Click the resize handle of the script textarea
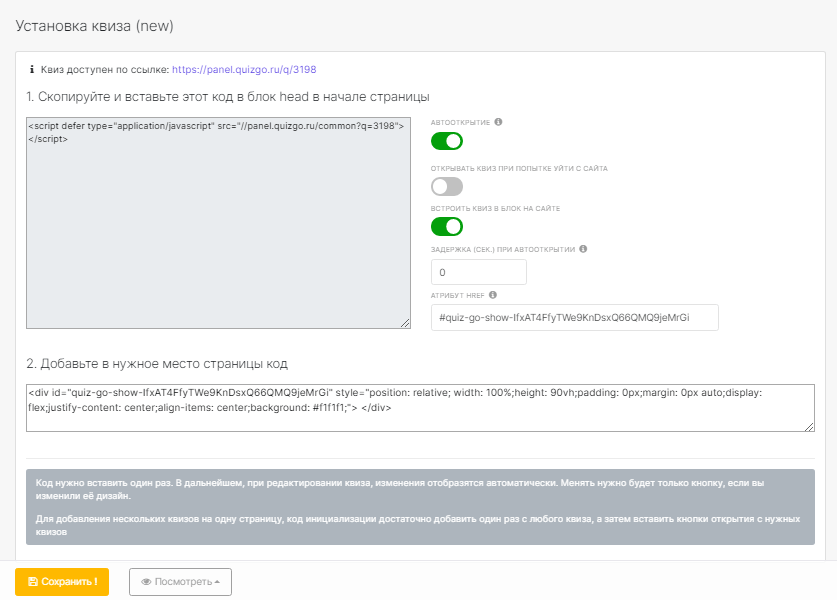The height and width of the screenshot is (600, 837). pos(405,323)
